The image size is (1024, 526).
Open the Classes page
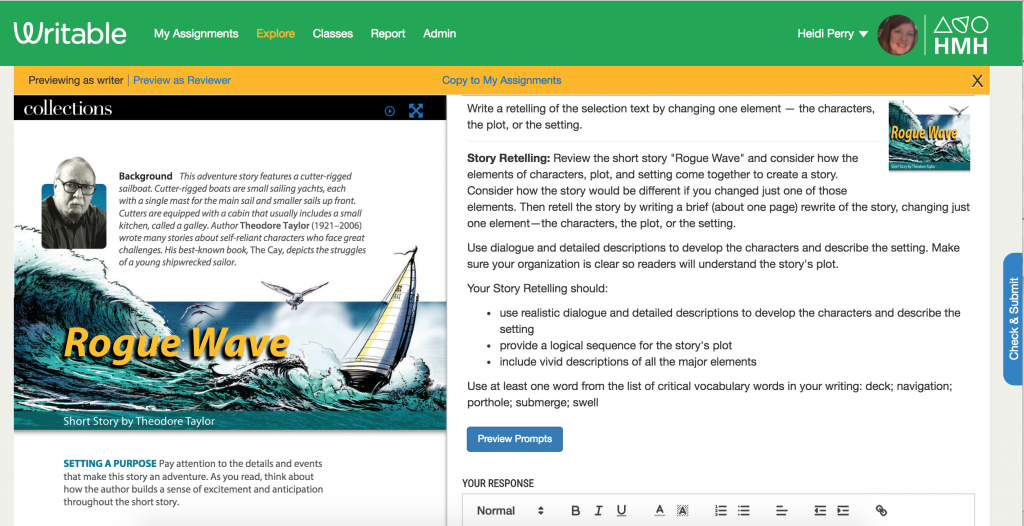pyautogui.click(x=332, y=34)
